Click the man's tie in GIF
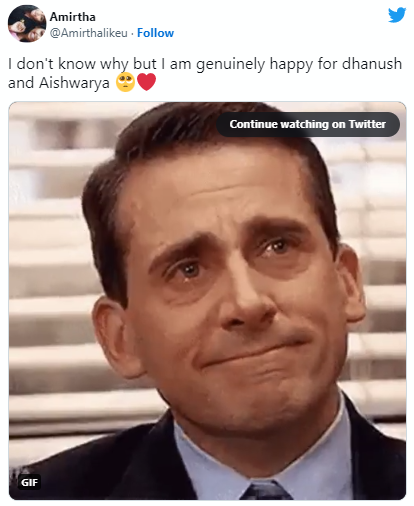This screenshot has width=414, height=506. (265, 490)
